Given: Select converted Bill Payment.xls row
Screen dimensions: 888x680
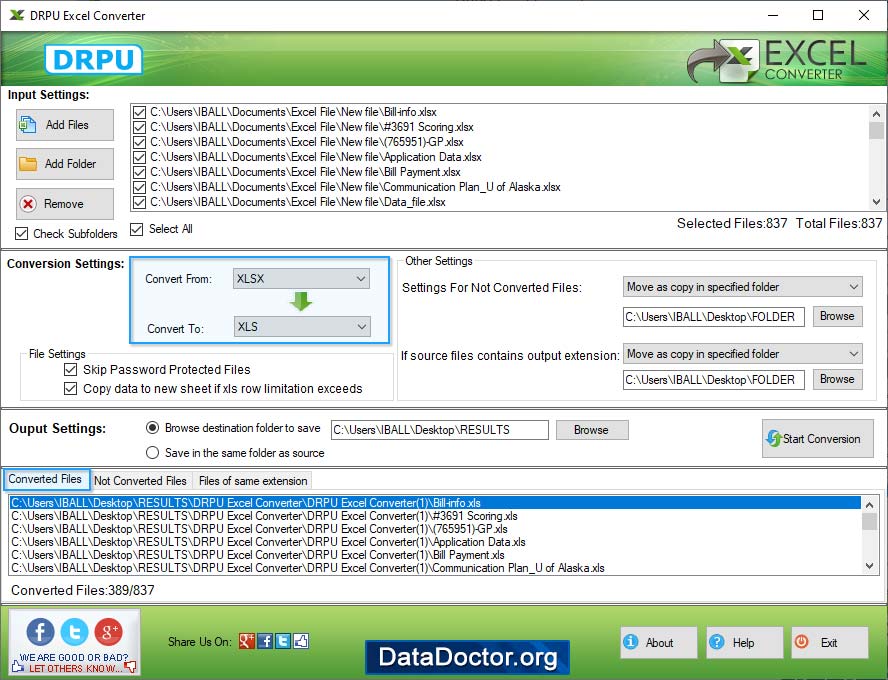Looking at the screenshot, I should (435, 555).
